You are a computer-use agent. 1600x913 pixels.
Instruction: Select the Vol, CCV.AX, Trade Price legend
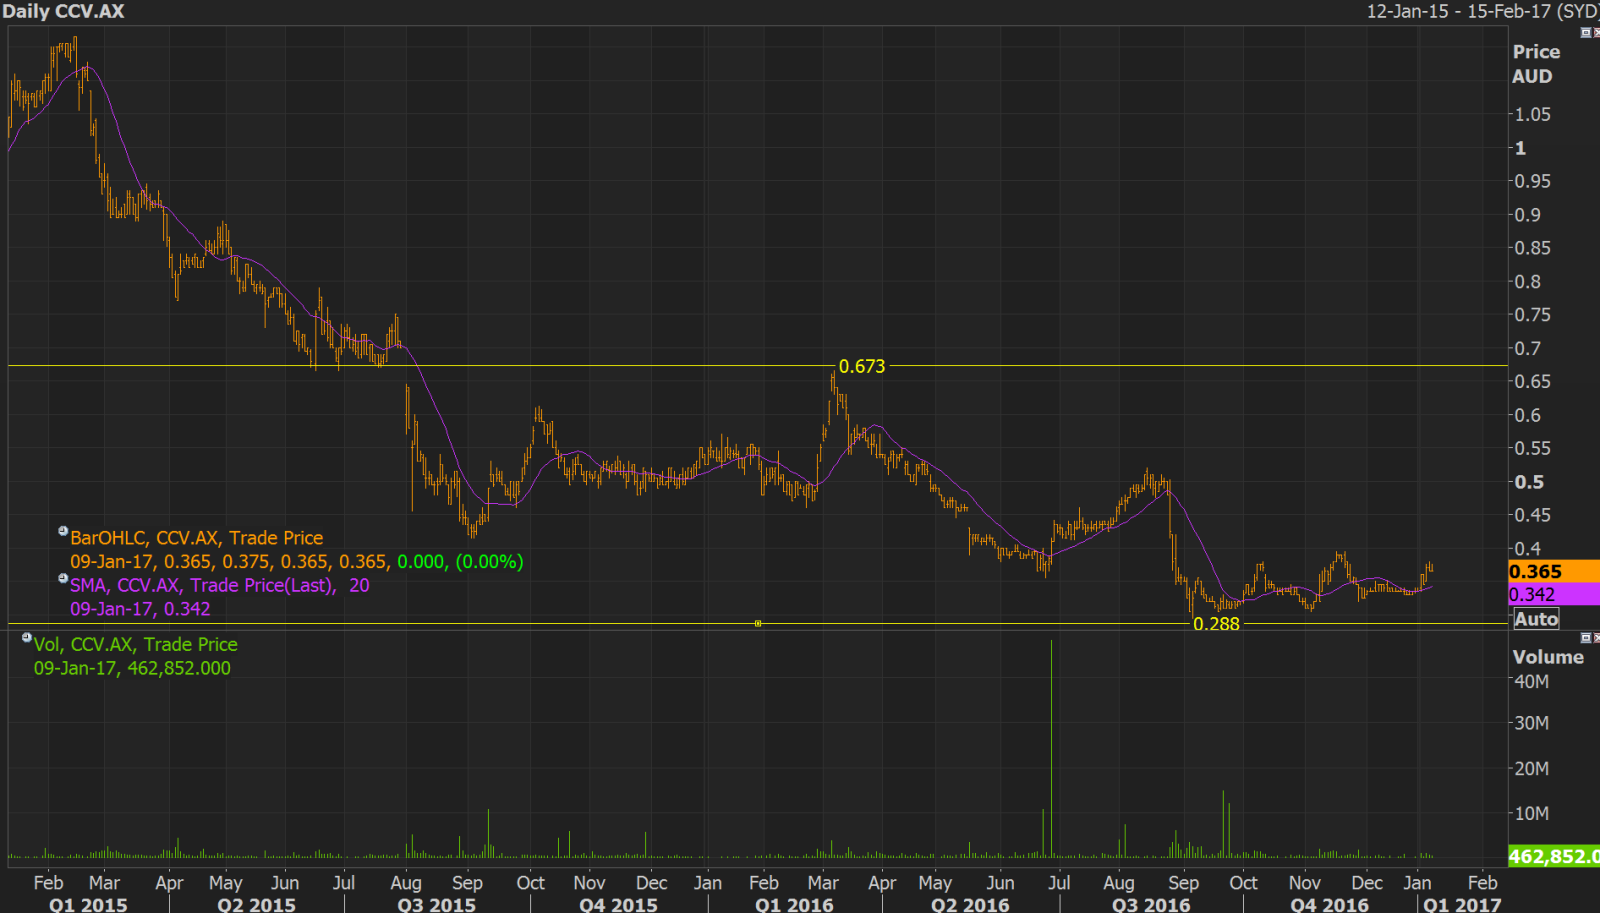(x=136, y=645)
